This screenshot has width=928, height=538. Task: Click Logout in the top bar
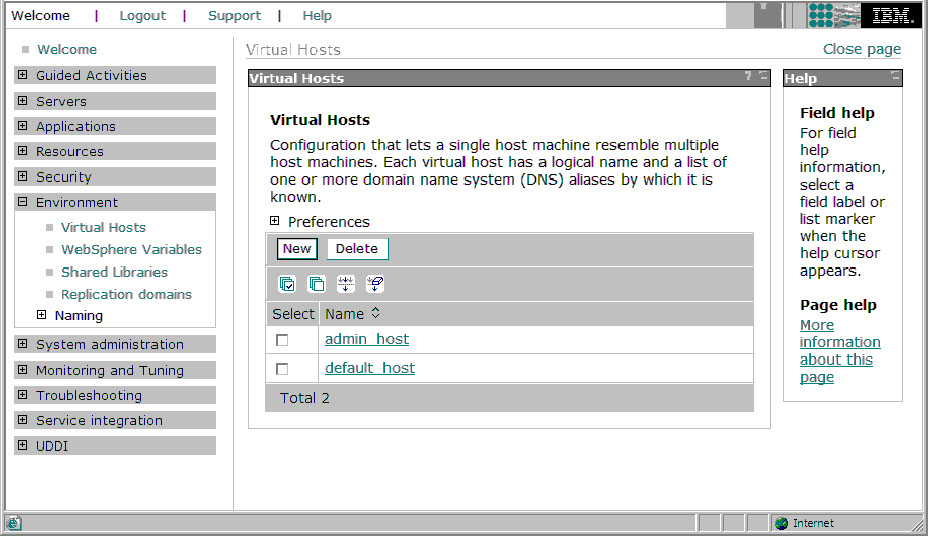pyautogui.click(x=143, y=16)
